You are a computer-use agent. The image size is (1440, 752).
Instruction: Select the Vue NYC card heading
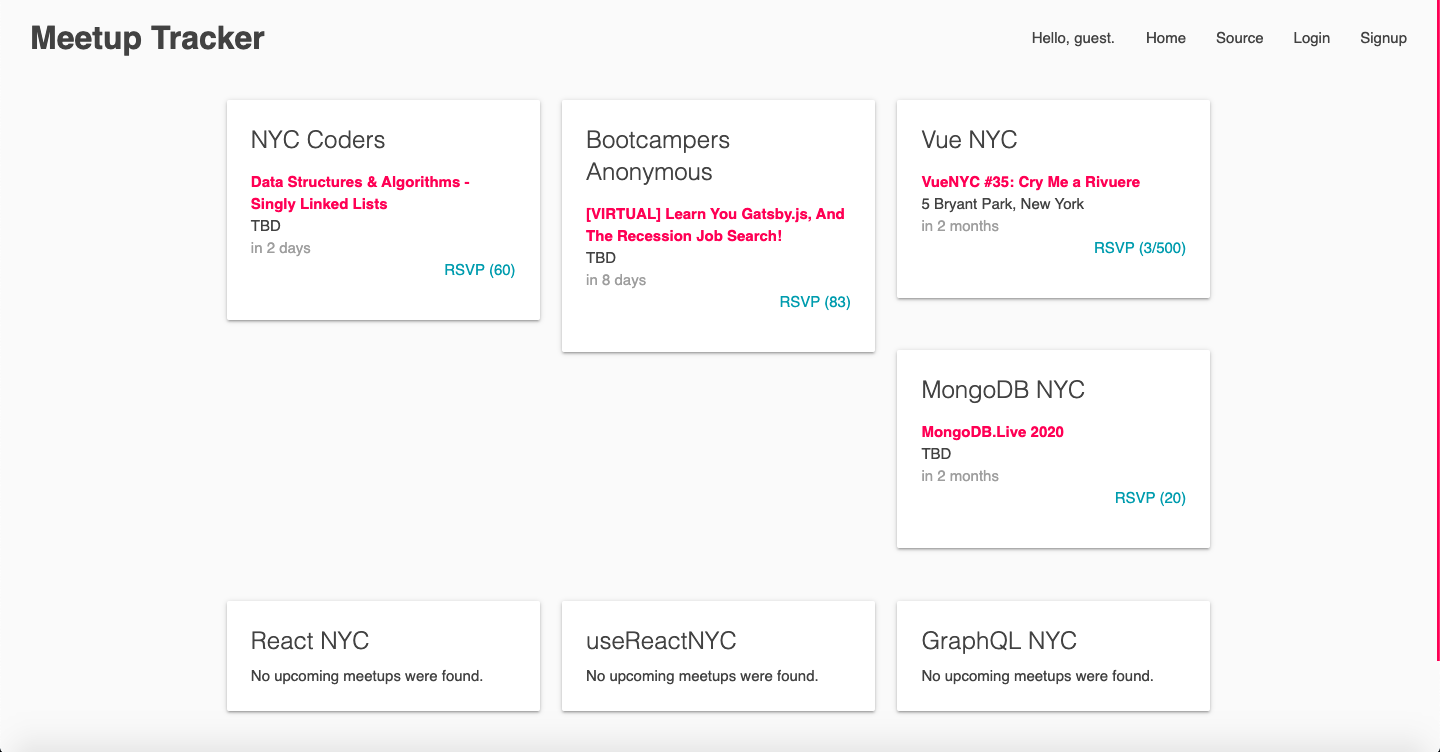(969, 140)
